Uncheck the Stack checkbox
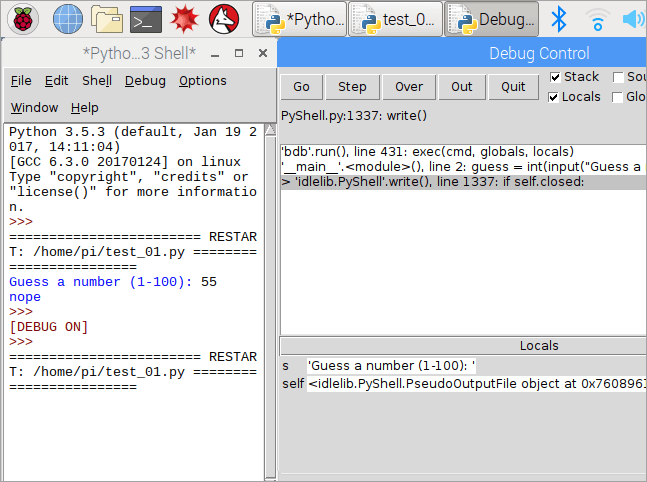 555,77
